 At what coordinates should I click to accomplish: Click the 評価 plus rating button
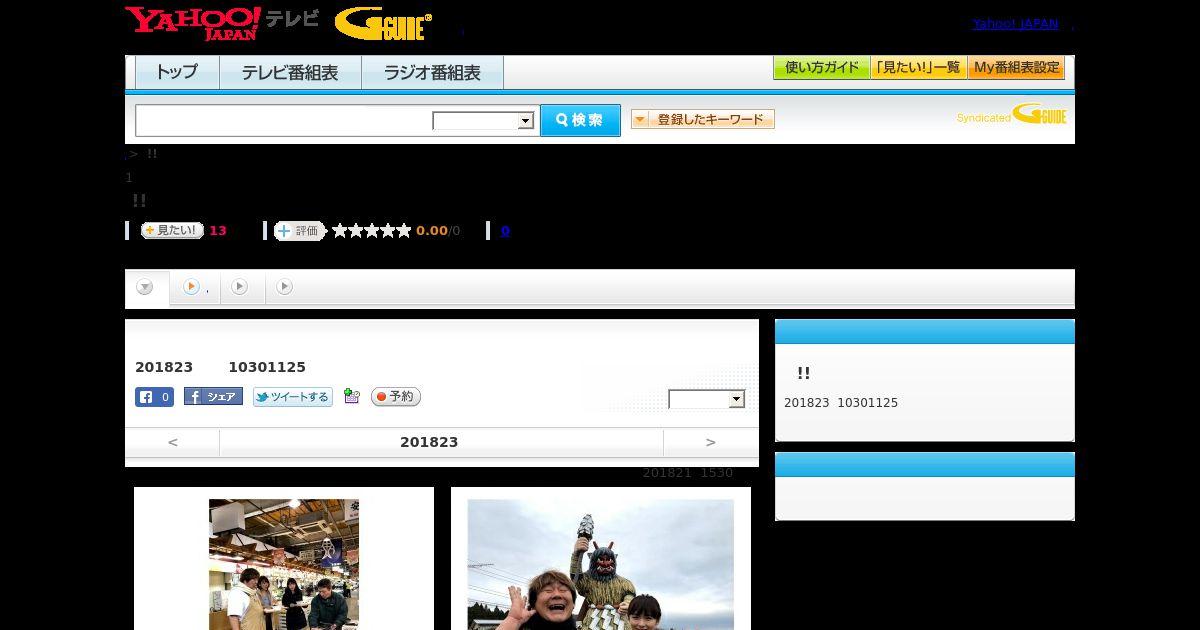click(300, 231)
